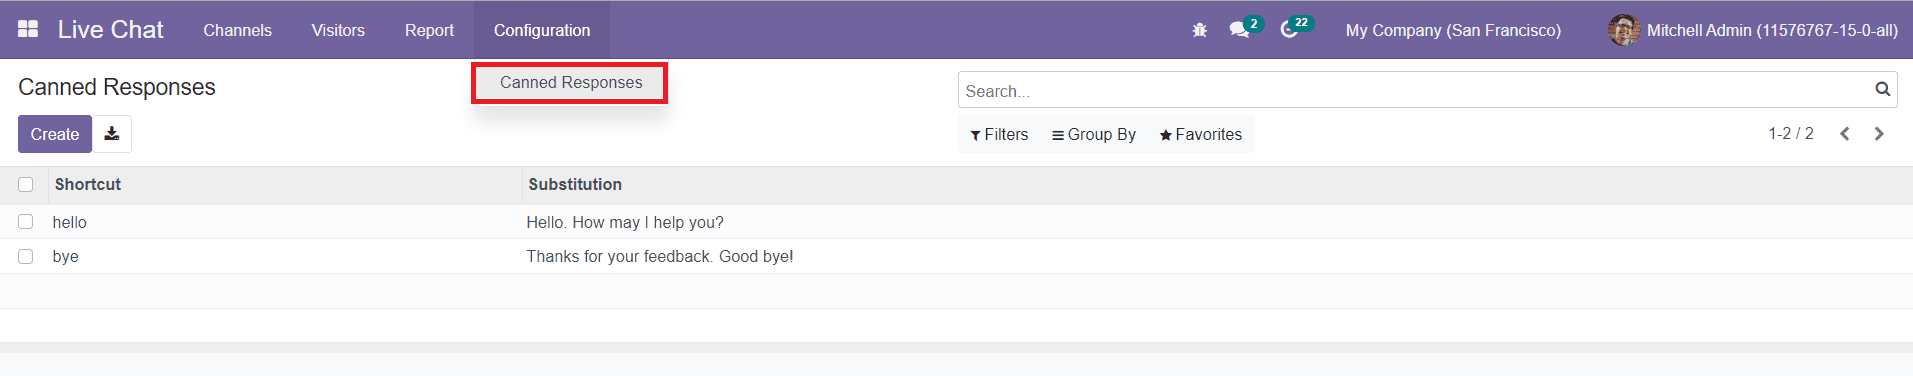1913x376 pixels.
Task: Click the download export icon button
Action: coord(112,134)
